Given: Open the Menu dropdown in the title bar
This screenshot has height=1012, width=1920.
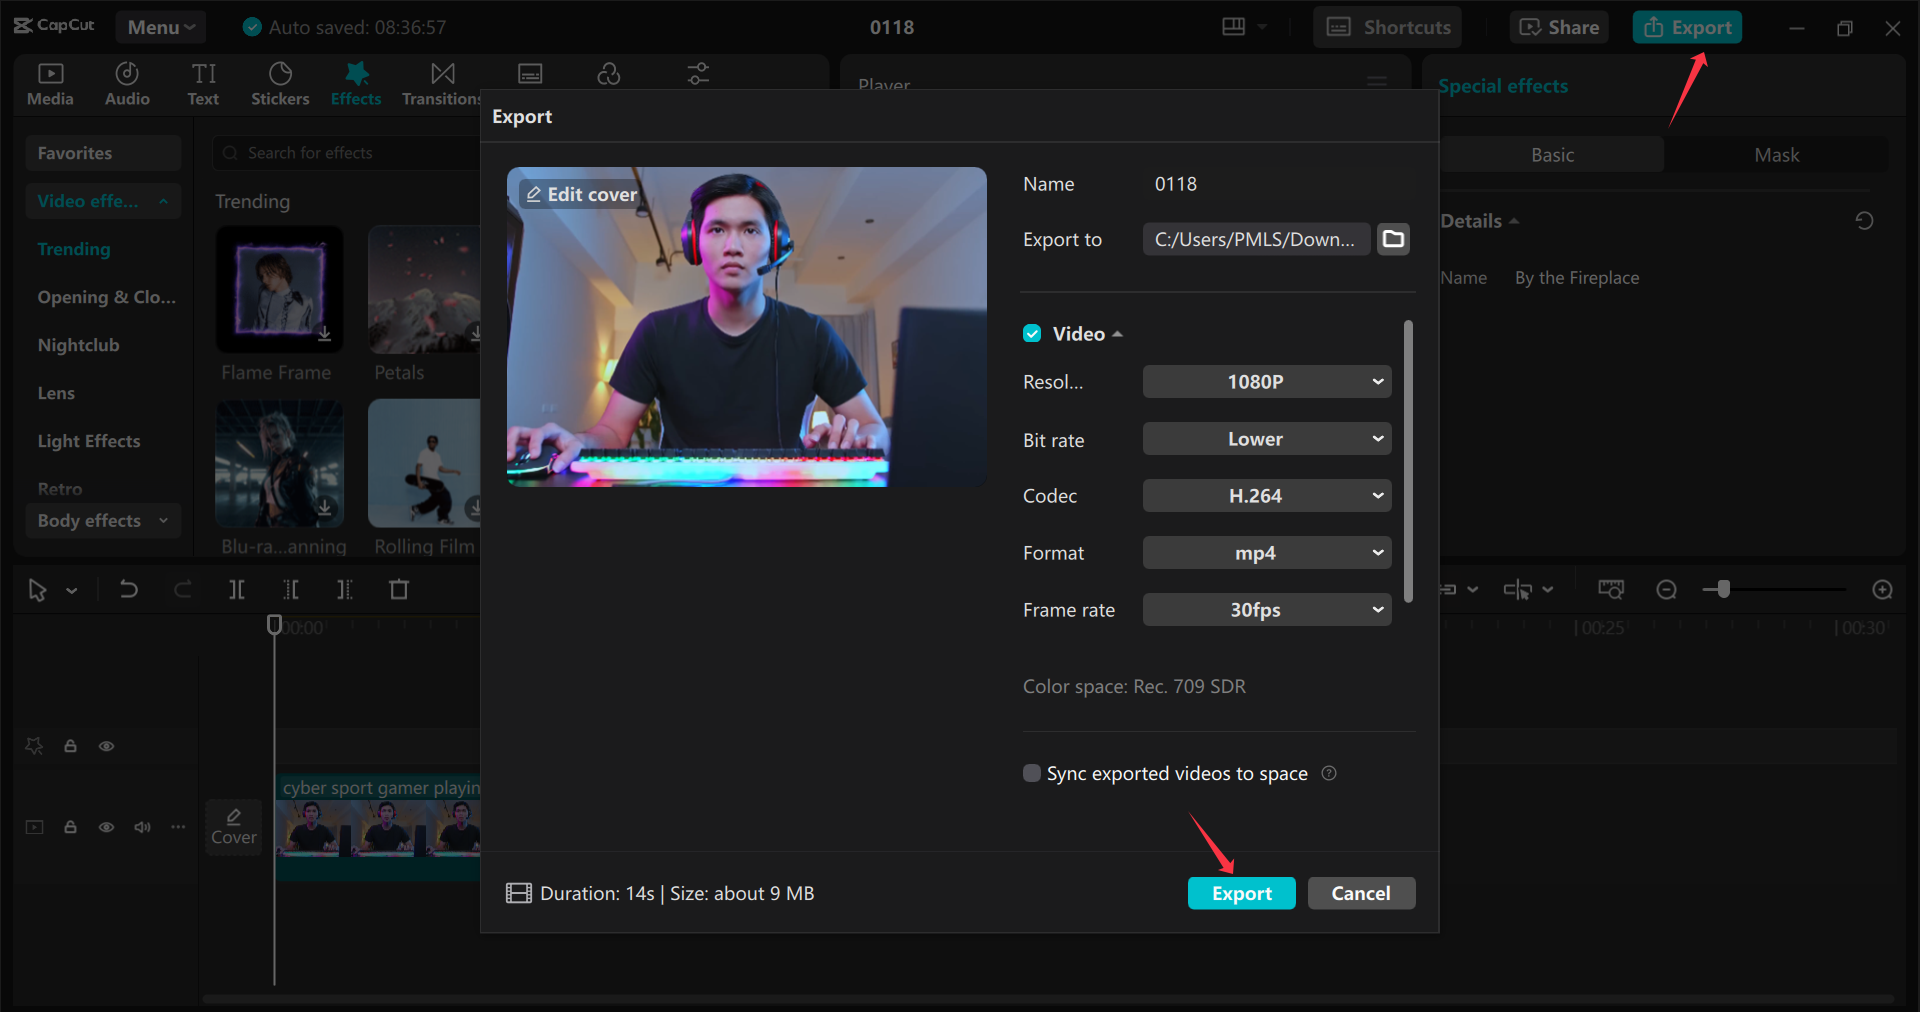Looking at the screenshot, I should pyautogui.click(x=160, y=27).
